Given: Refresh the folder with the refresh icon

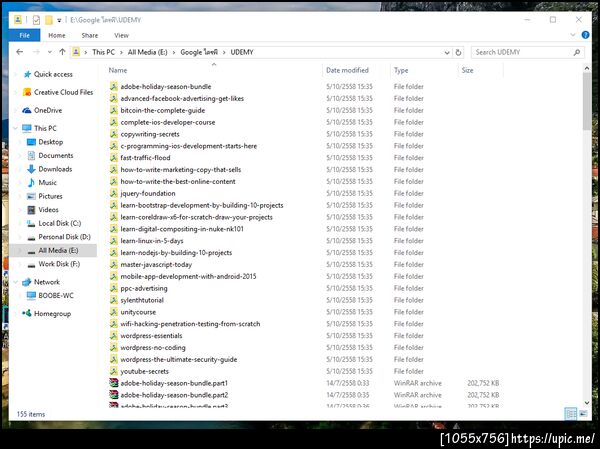Looking at the screenshot, I should click(458, 52).
